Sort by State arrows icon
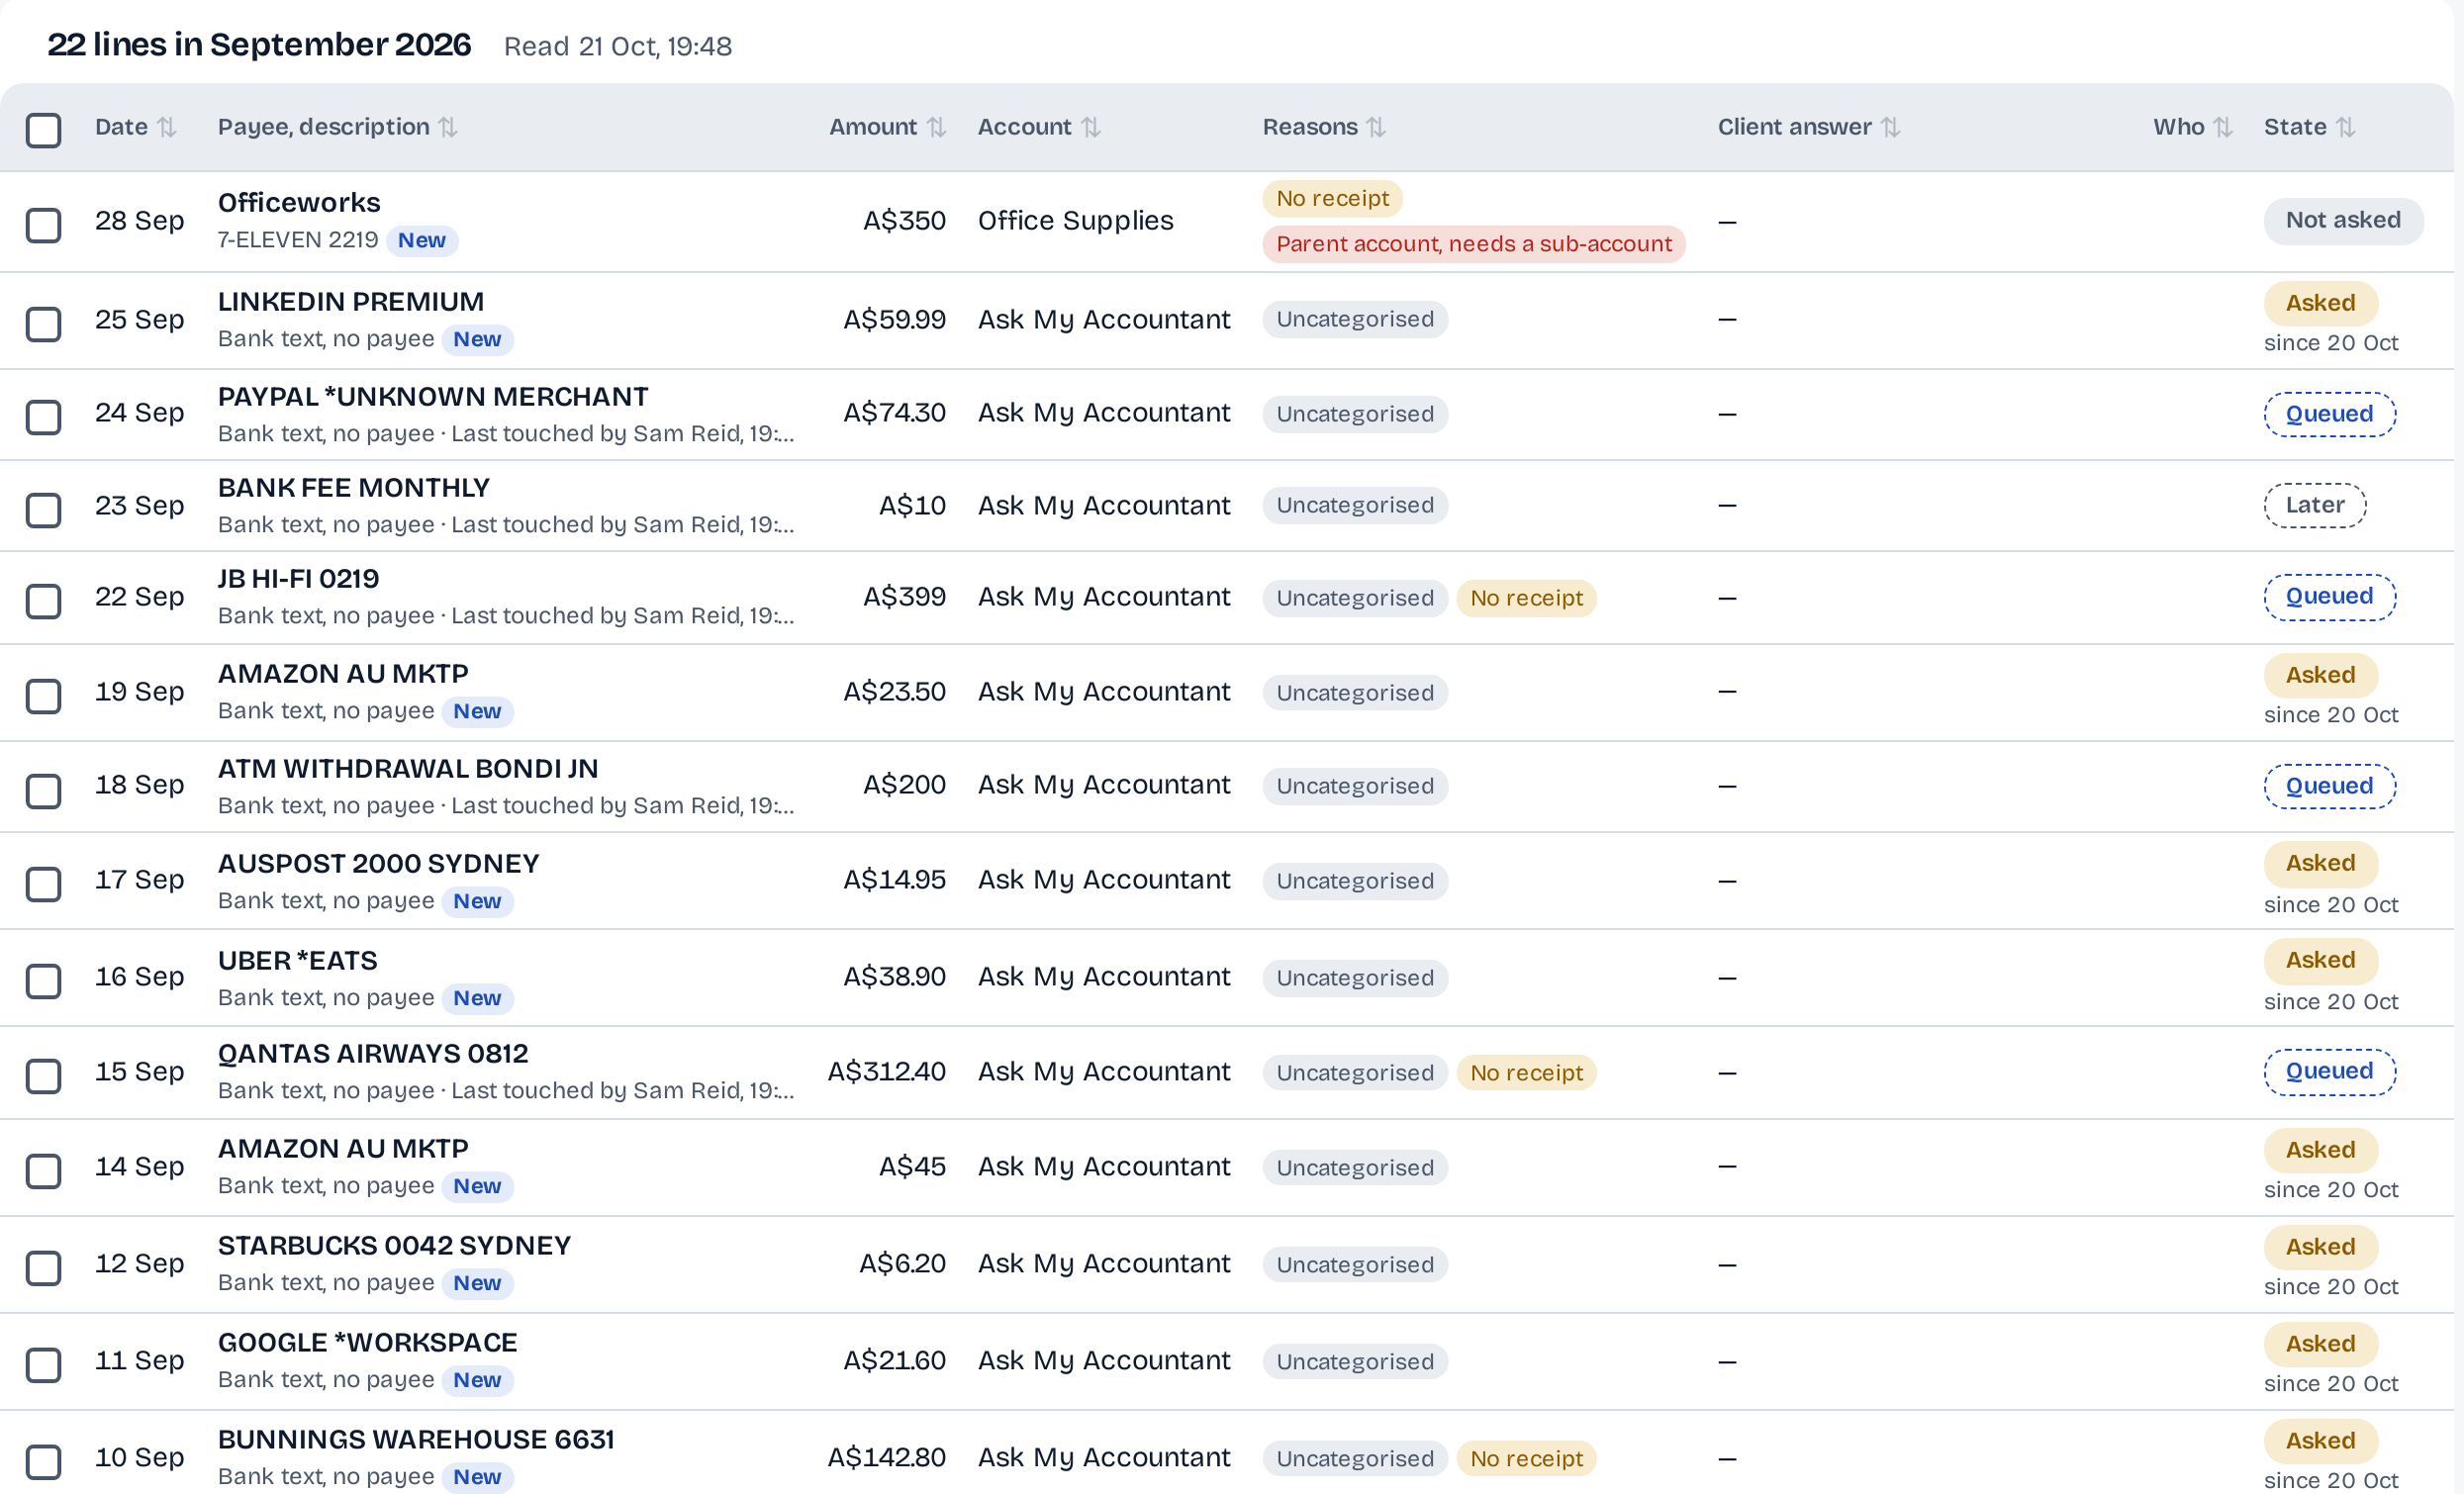 (2345, 127)
